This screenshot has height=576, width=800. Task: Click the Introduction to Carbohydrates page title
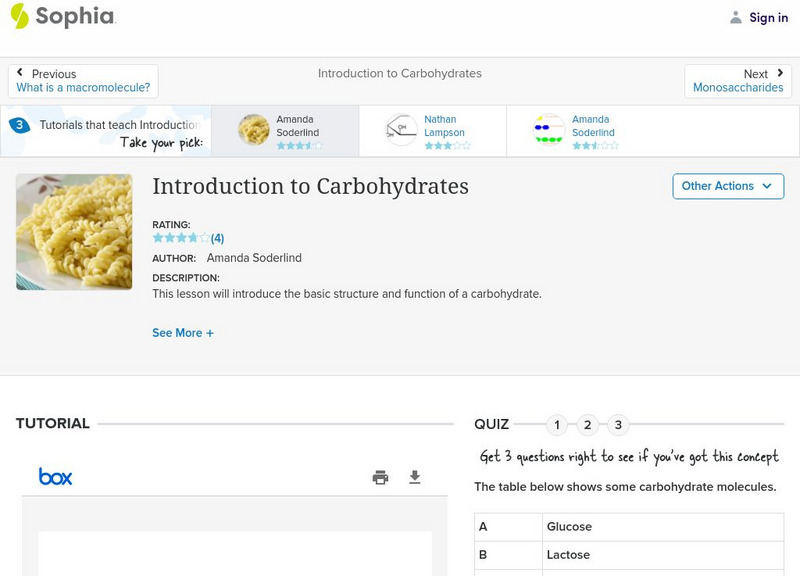pyautogui.click(x=310, y=186)
